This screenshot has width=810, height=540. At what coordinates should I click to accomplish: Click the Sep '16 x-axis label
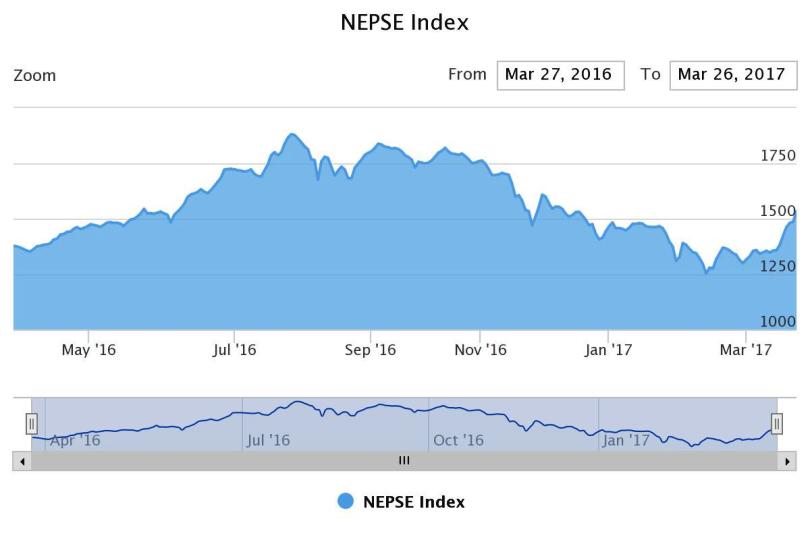click(x=370, y=350)
